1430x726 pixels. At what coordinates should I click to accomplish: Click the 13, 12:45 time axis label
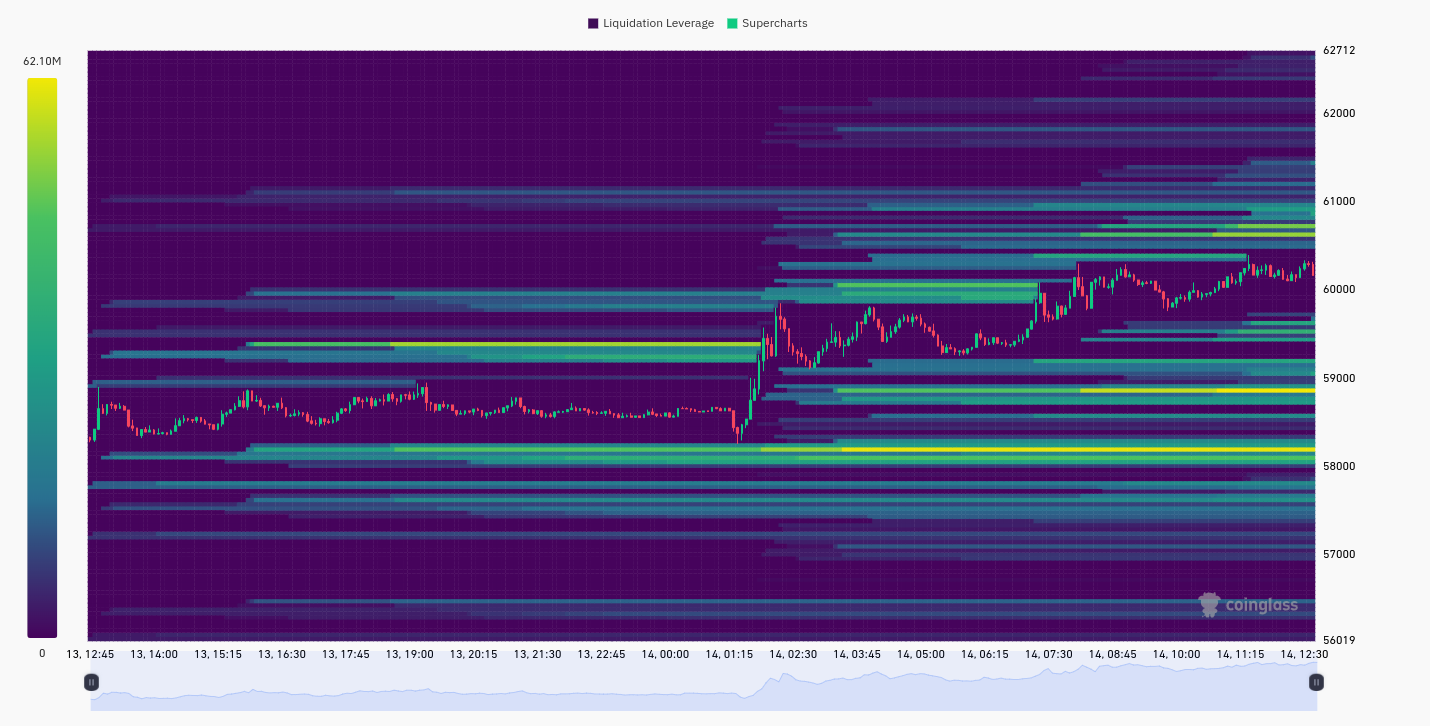tap(90, 654)
